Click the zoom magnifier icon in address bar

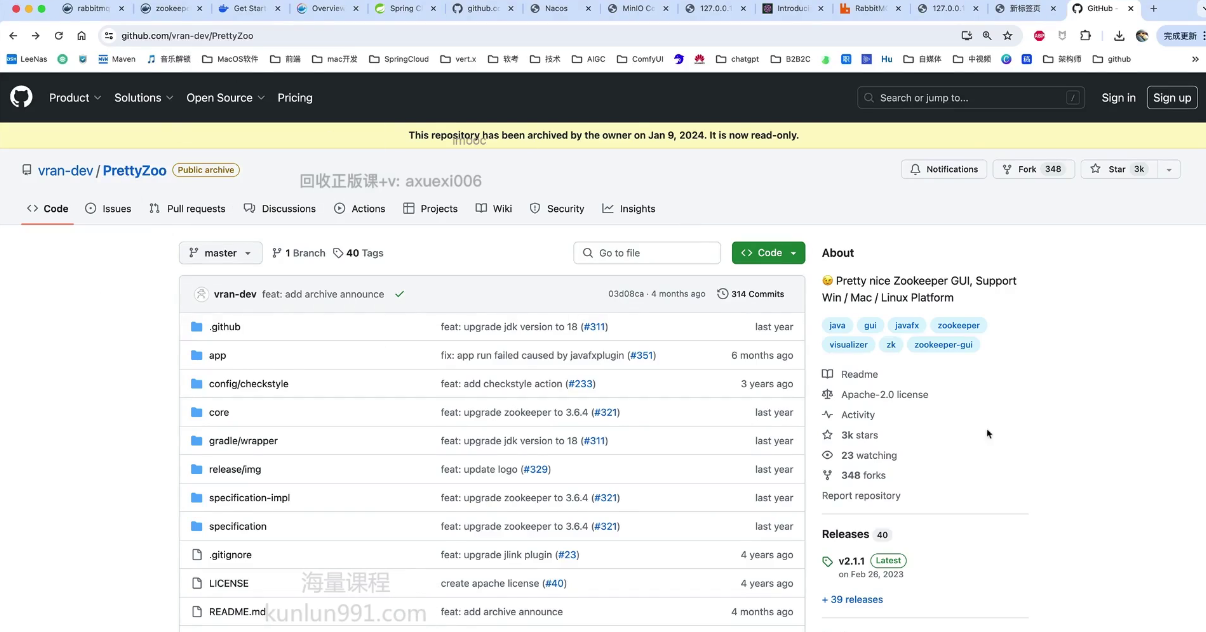[987, 35]
